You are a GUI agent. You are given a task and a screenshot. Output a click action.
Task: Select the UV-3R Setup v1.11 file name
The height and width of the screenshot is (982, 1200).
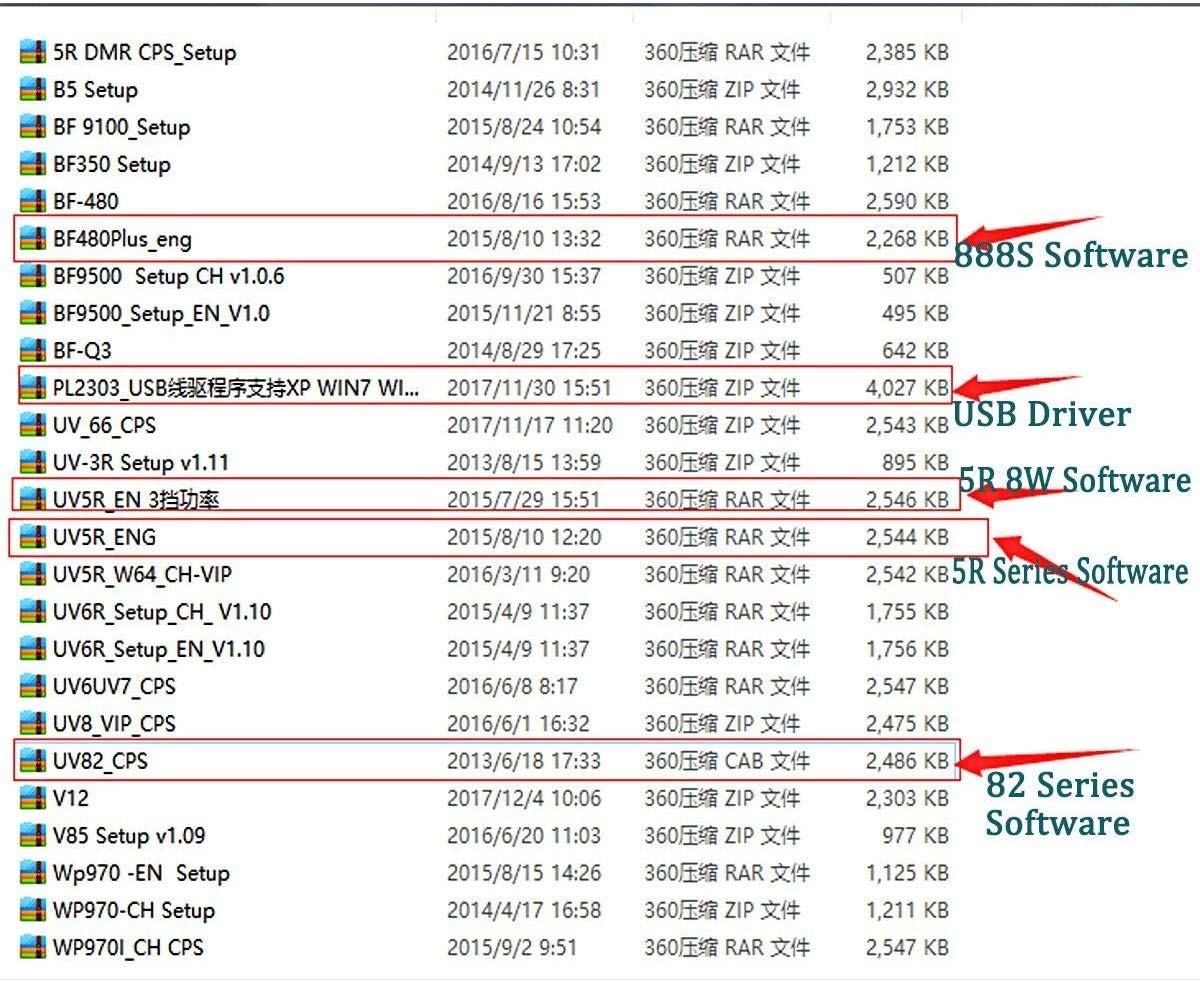(x=141, y=463)
